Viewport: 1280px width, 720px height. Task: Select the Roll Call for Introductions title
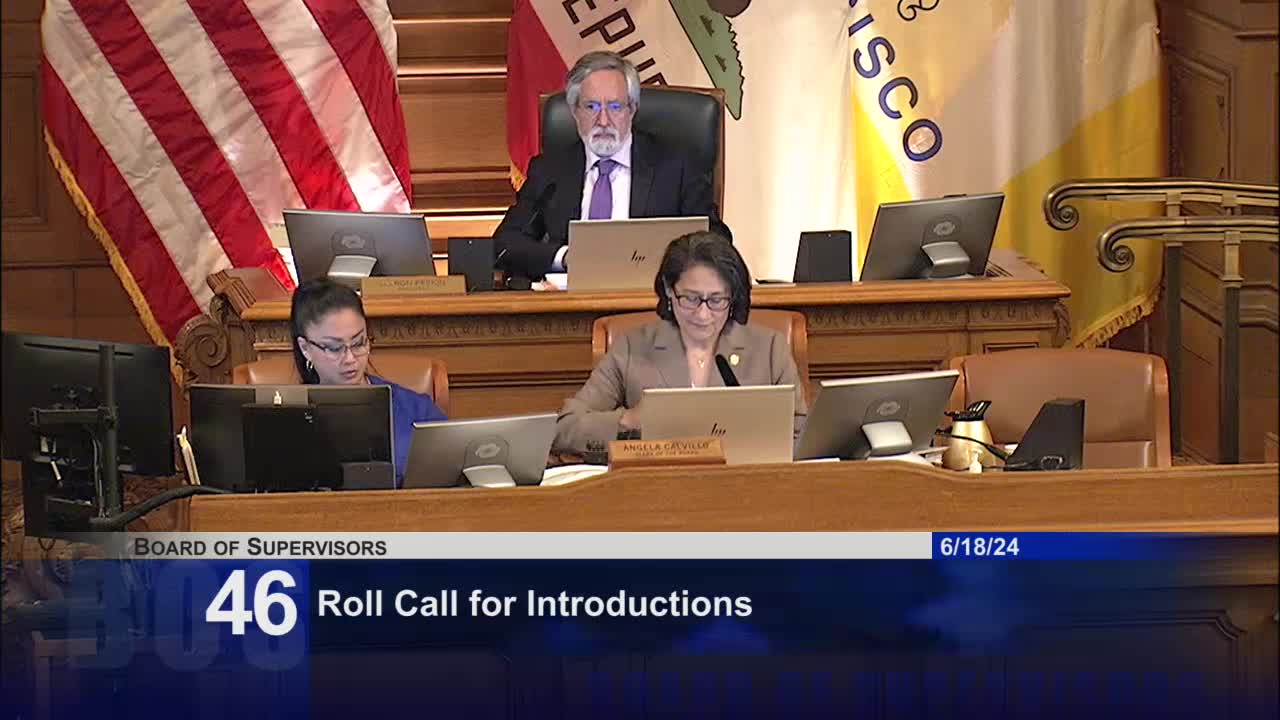(x=534, y=604)
